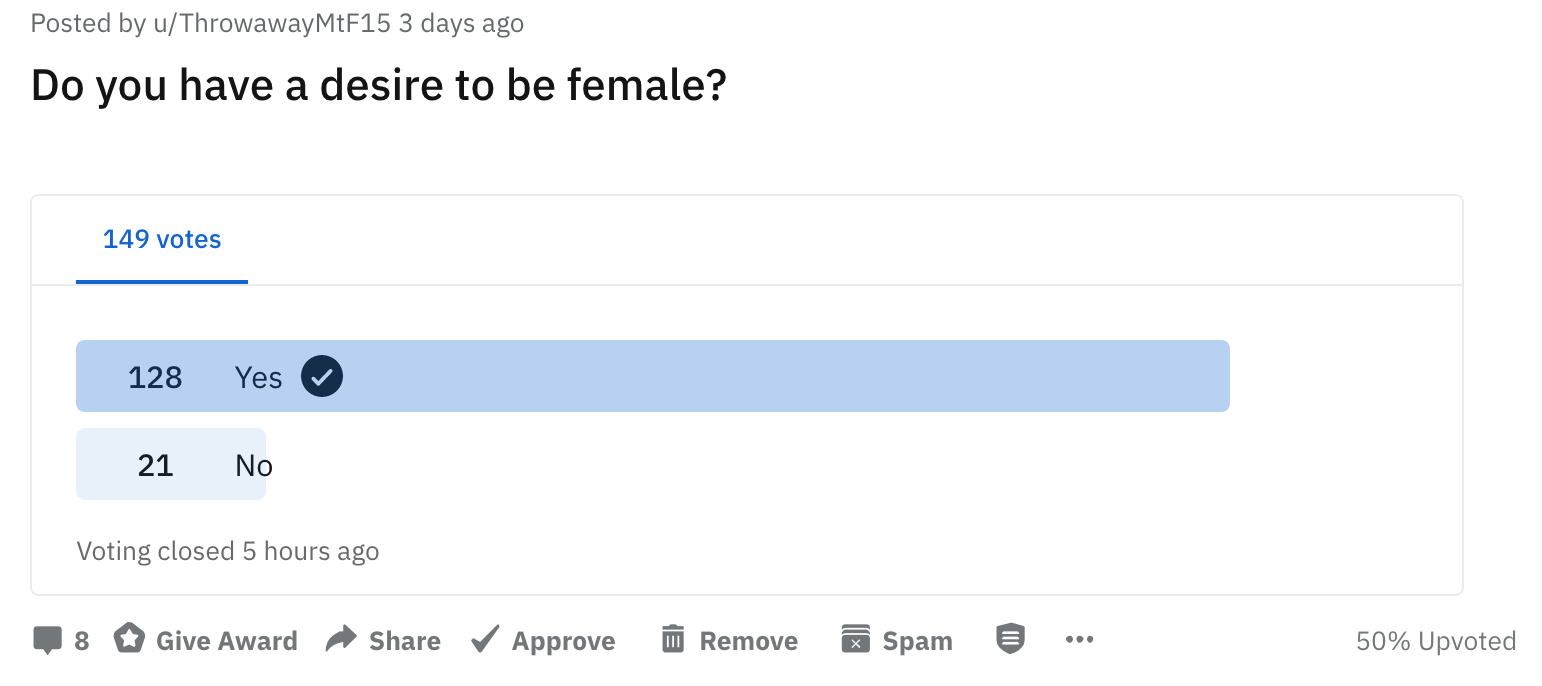The height and width of the screenshot is (686, 1542).
Task: Click the Give Award badge icon
Action: (x=129, y=639)
